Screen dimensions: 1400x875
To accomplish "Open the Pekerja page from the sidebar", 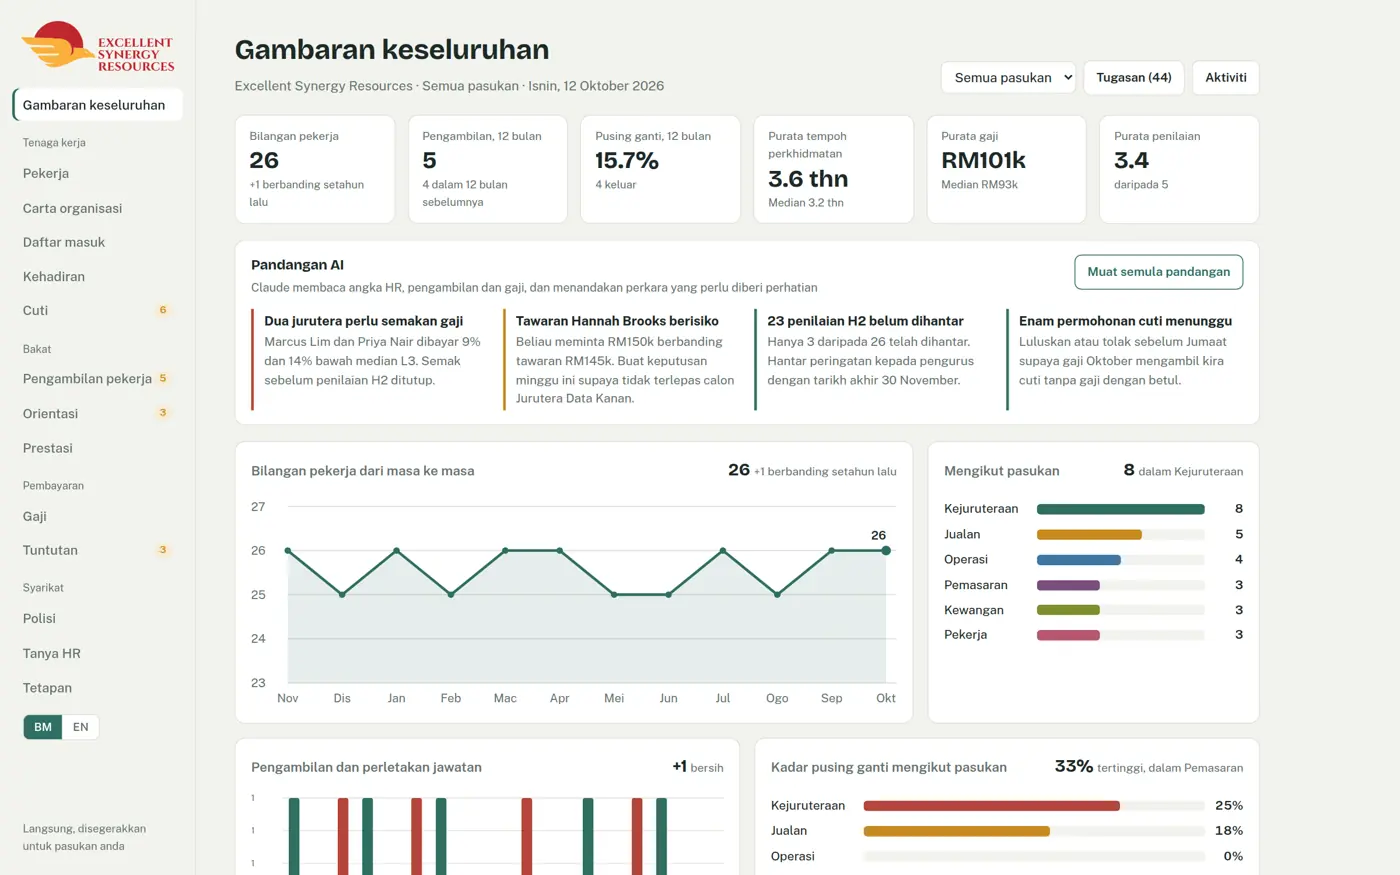I will 97,173.
